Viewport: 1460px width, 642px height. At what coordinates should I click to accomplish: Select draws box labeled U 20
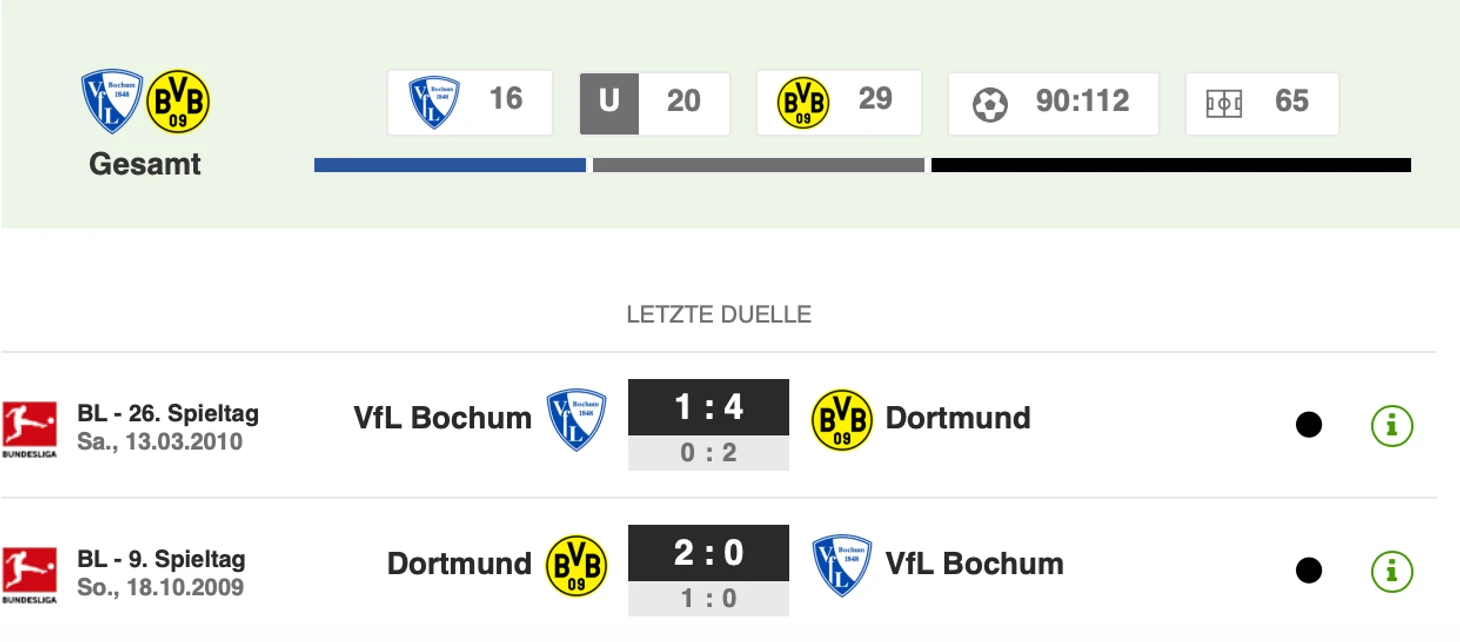[x=655, y=103]
